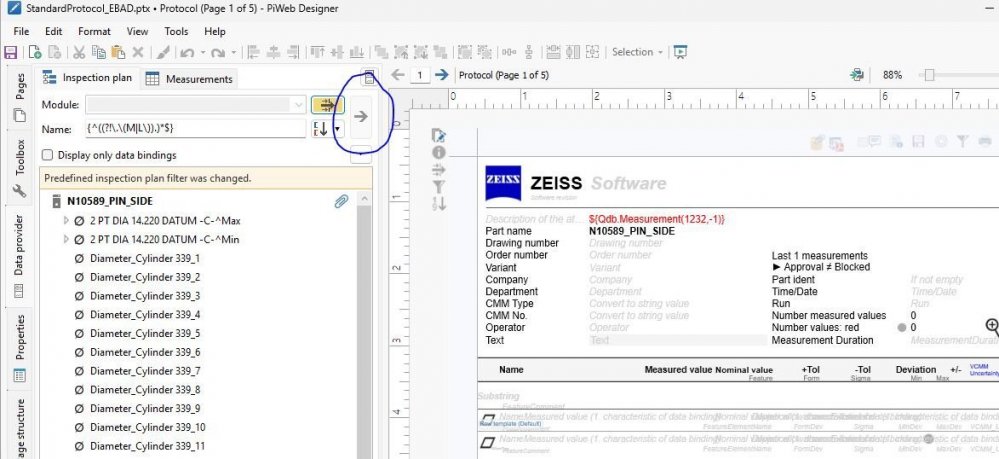Viewport: 999px width, 459px height.
Task: Click the refresh data icon left of 88%
Action: click(856, 75)
